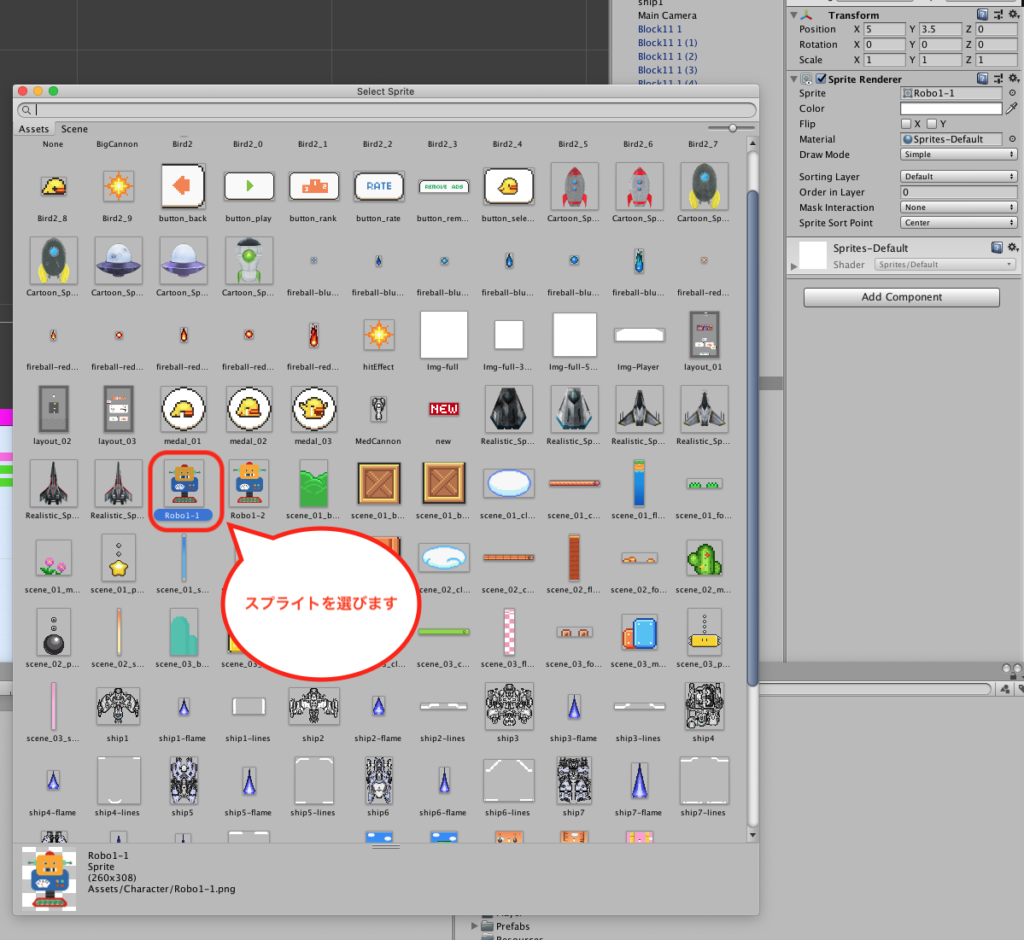Enable the Flip X checkbox
The image size is (1024, 940).
pyautogui.click(x=906, y=124)
